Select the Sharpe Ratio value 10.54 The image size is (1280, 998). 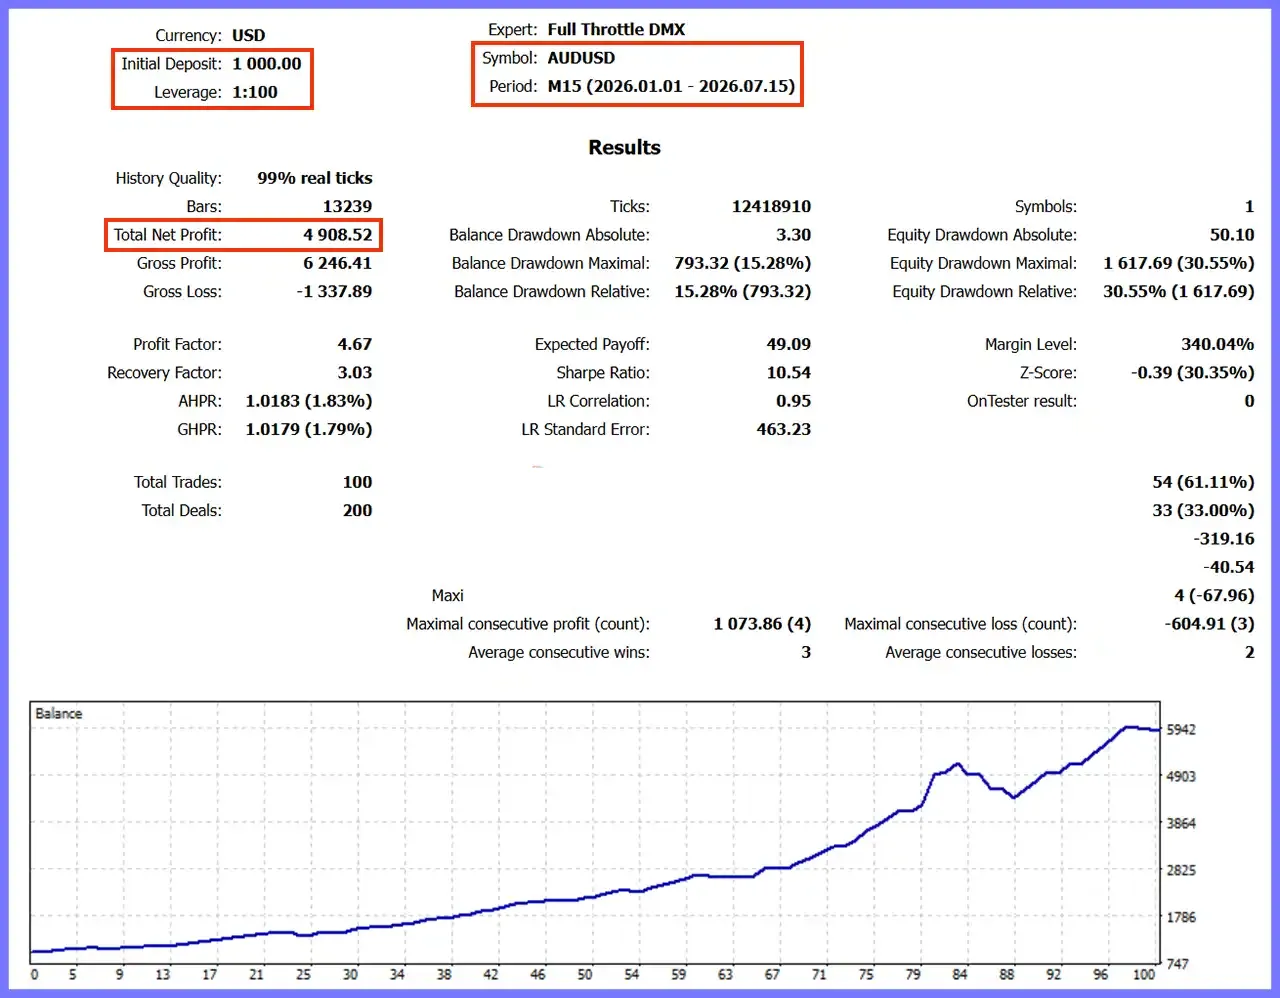(788, 372)
